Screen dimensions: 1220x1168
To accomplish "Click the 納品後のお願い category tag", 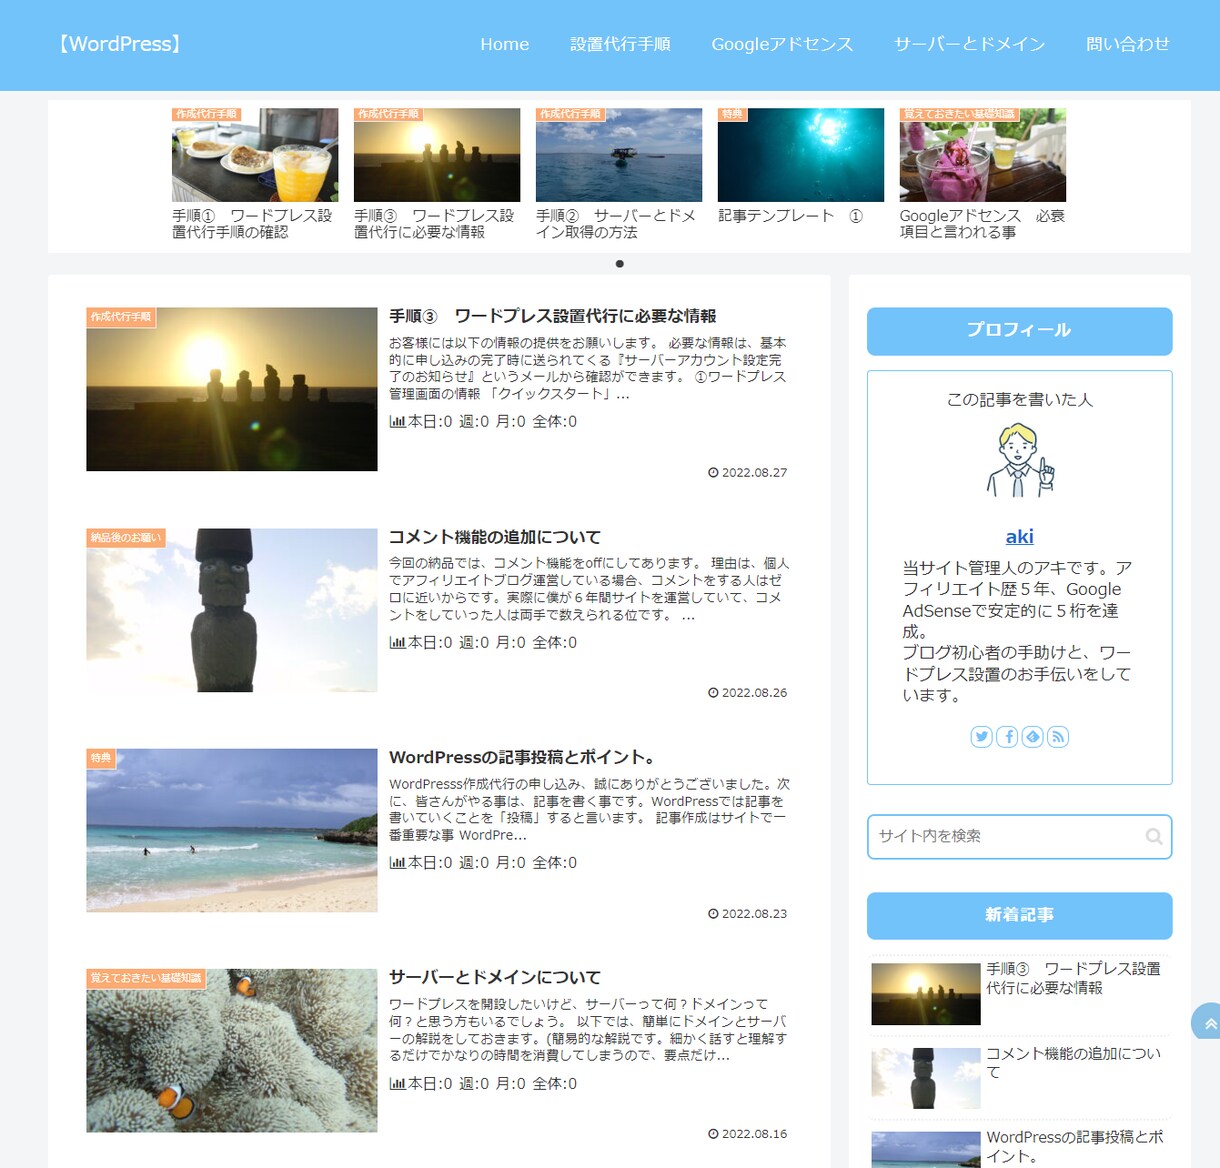I will pos(126,538).
